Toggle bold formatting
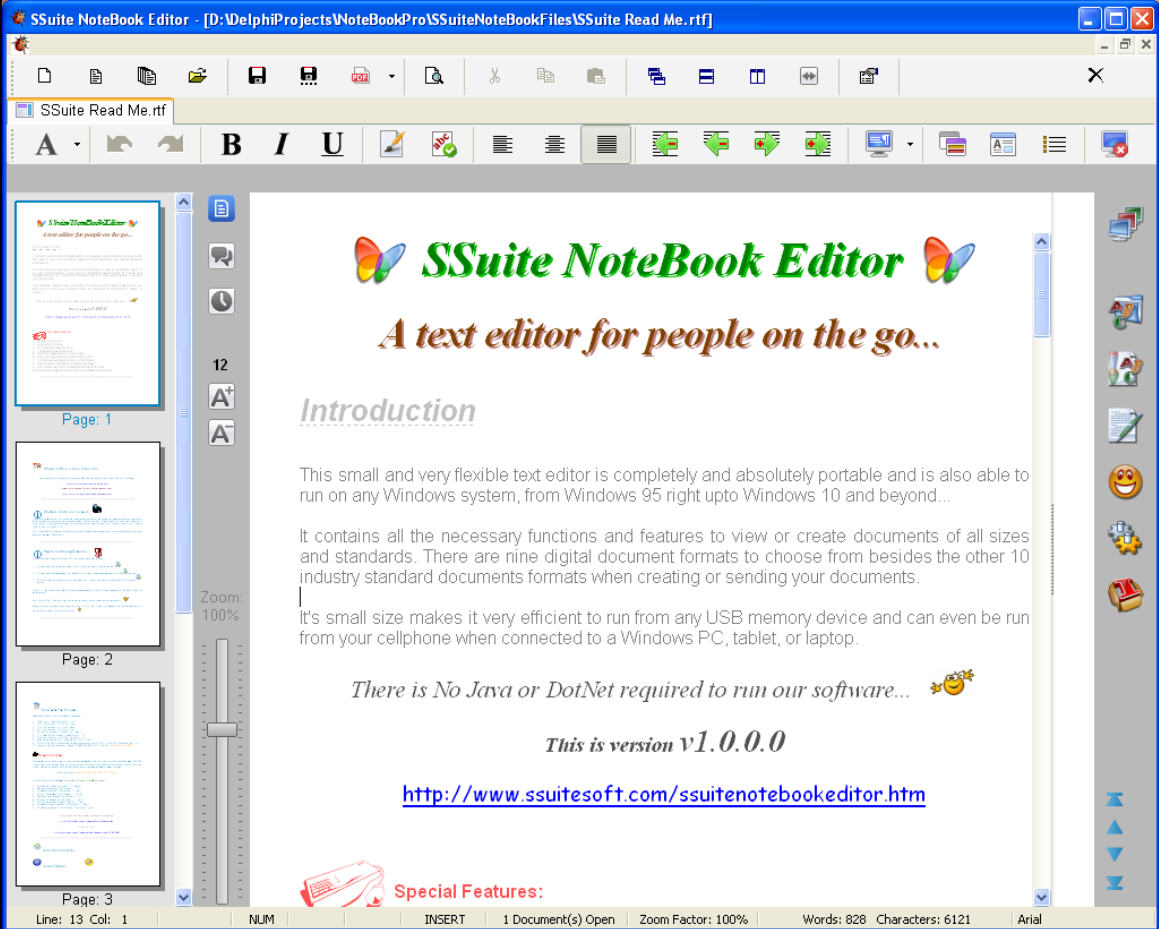The image size is (1159, 929). [231, 143]
